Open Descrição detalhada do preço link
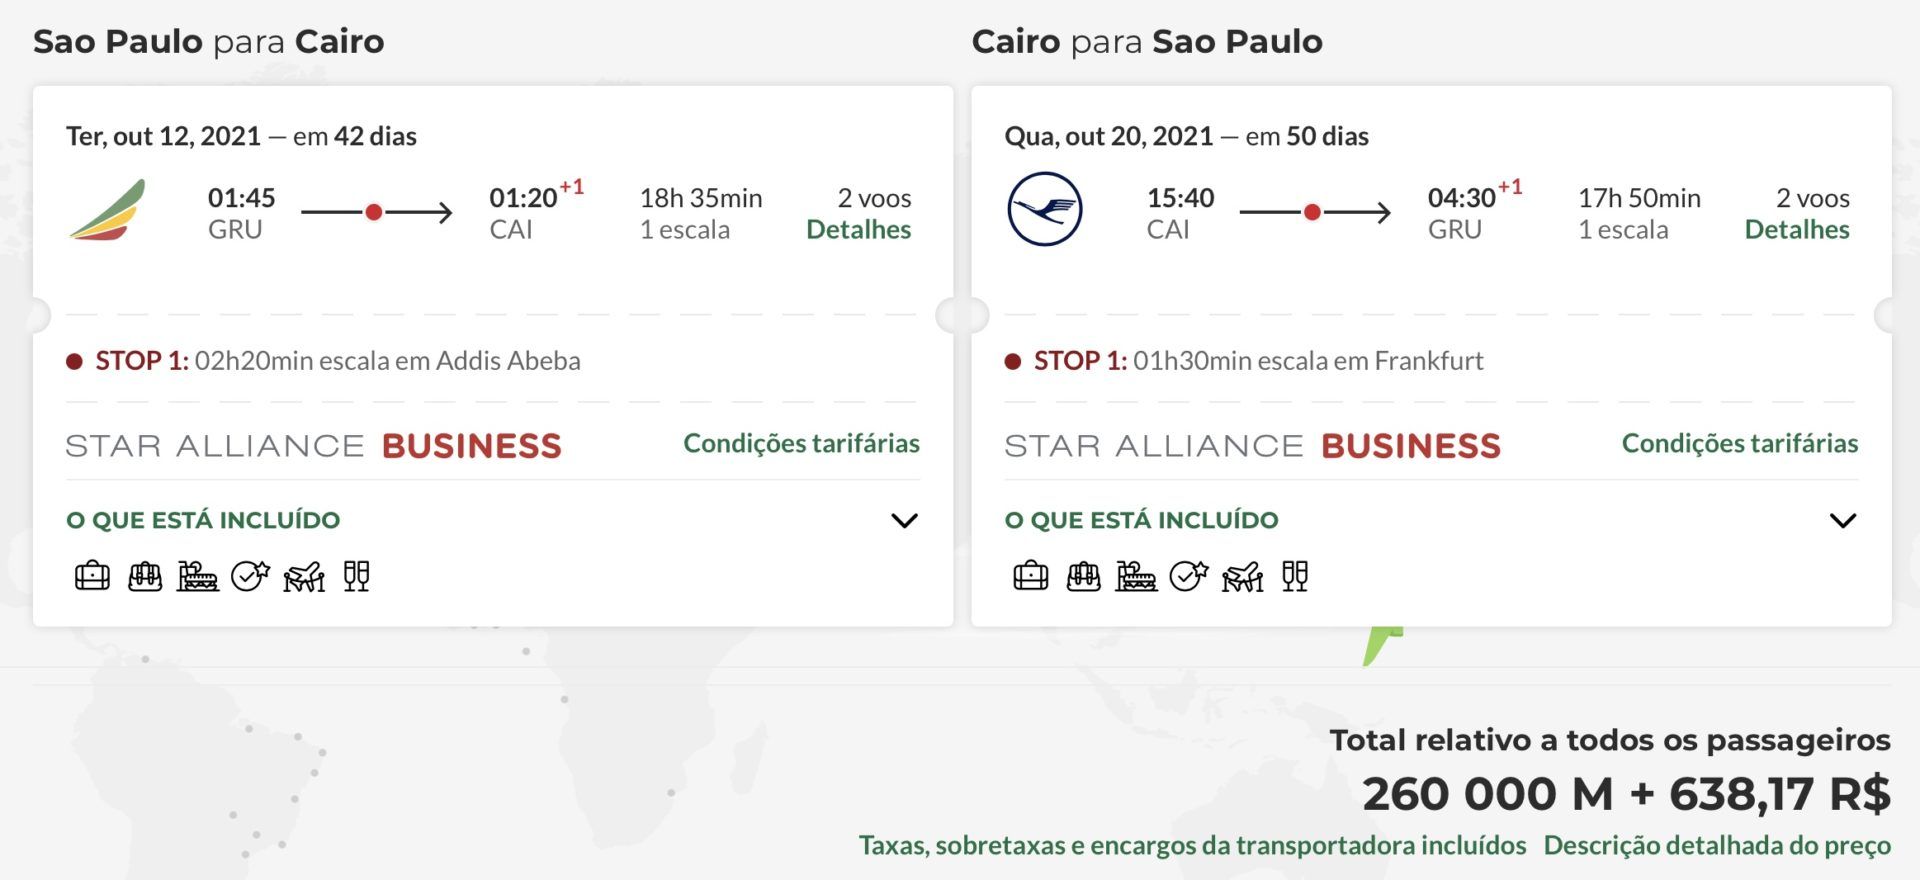1920x880 pixels. [x=1717, y=845]
